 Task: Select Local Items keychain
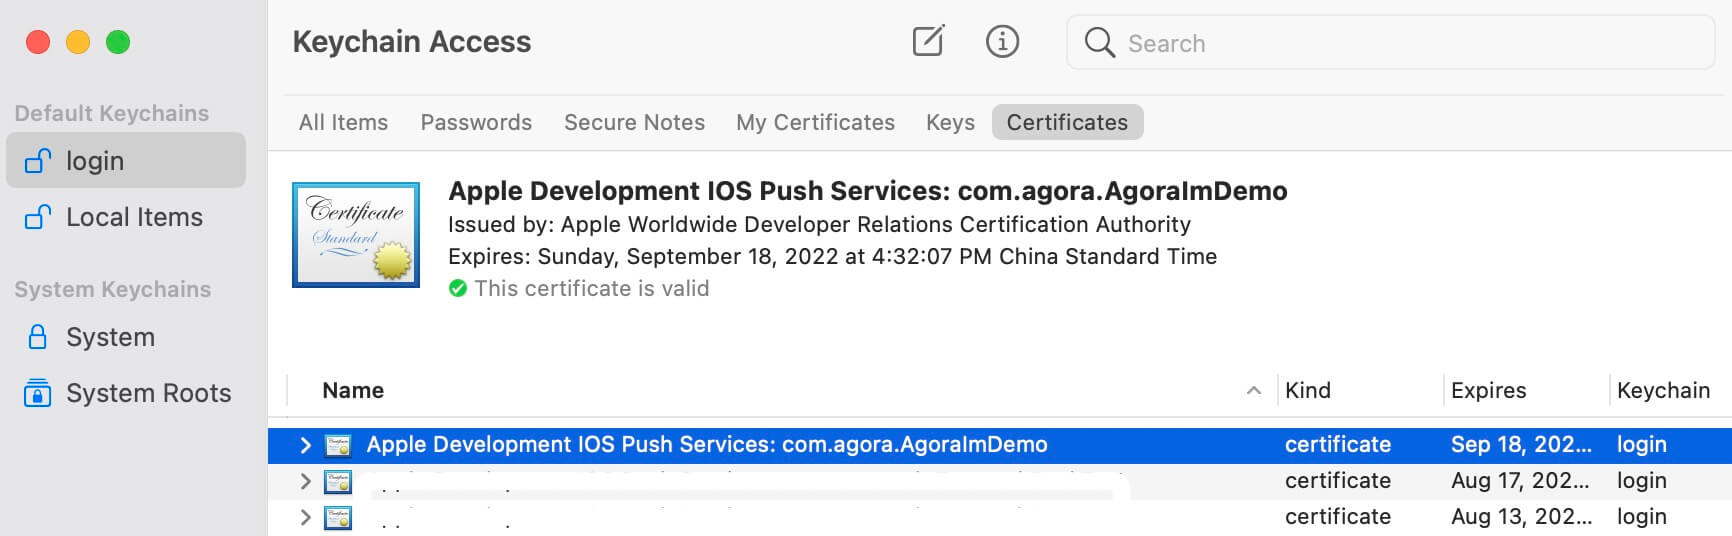click(x=134, y=217)
